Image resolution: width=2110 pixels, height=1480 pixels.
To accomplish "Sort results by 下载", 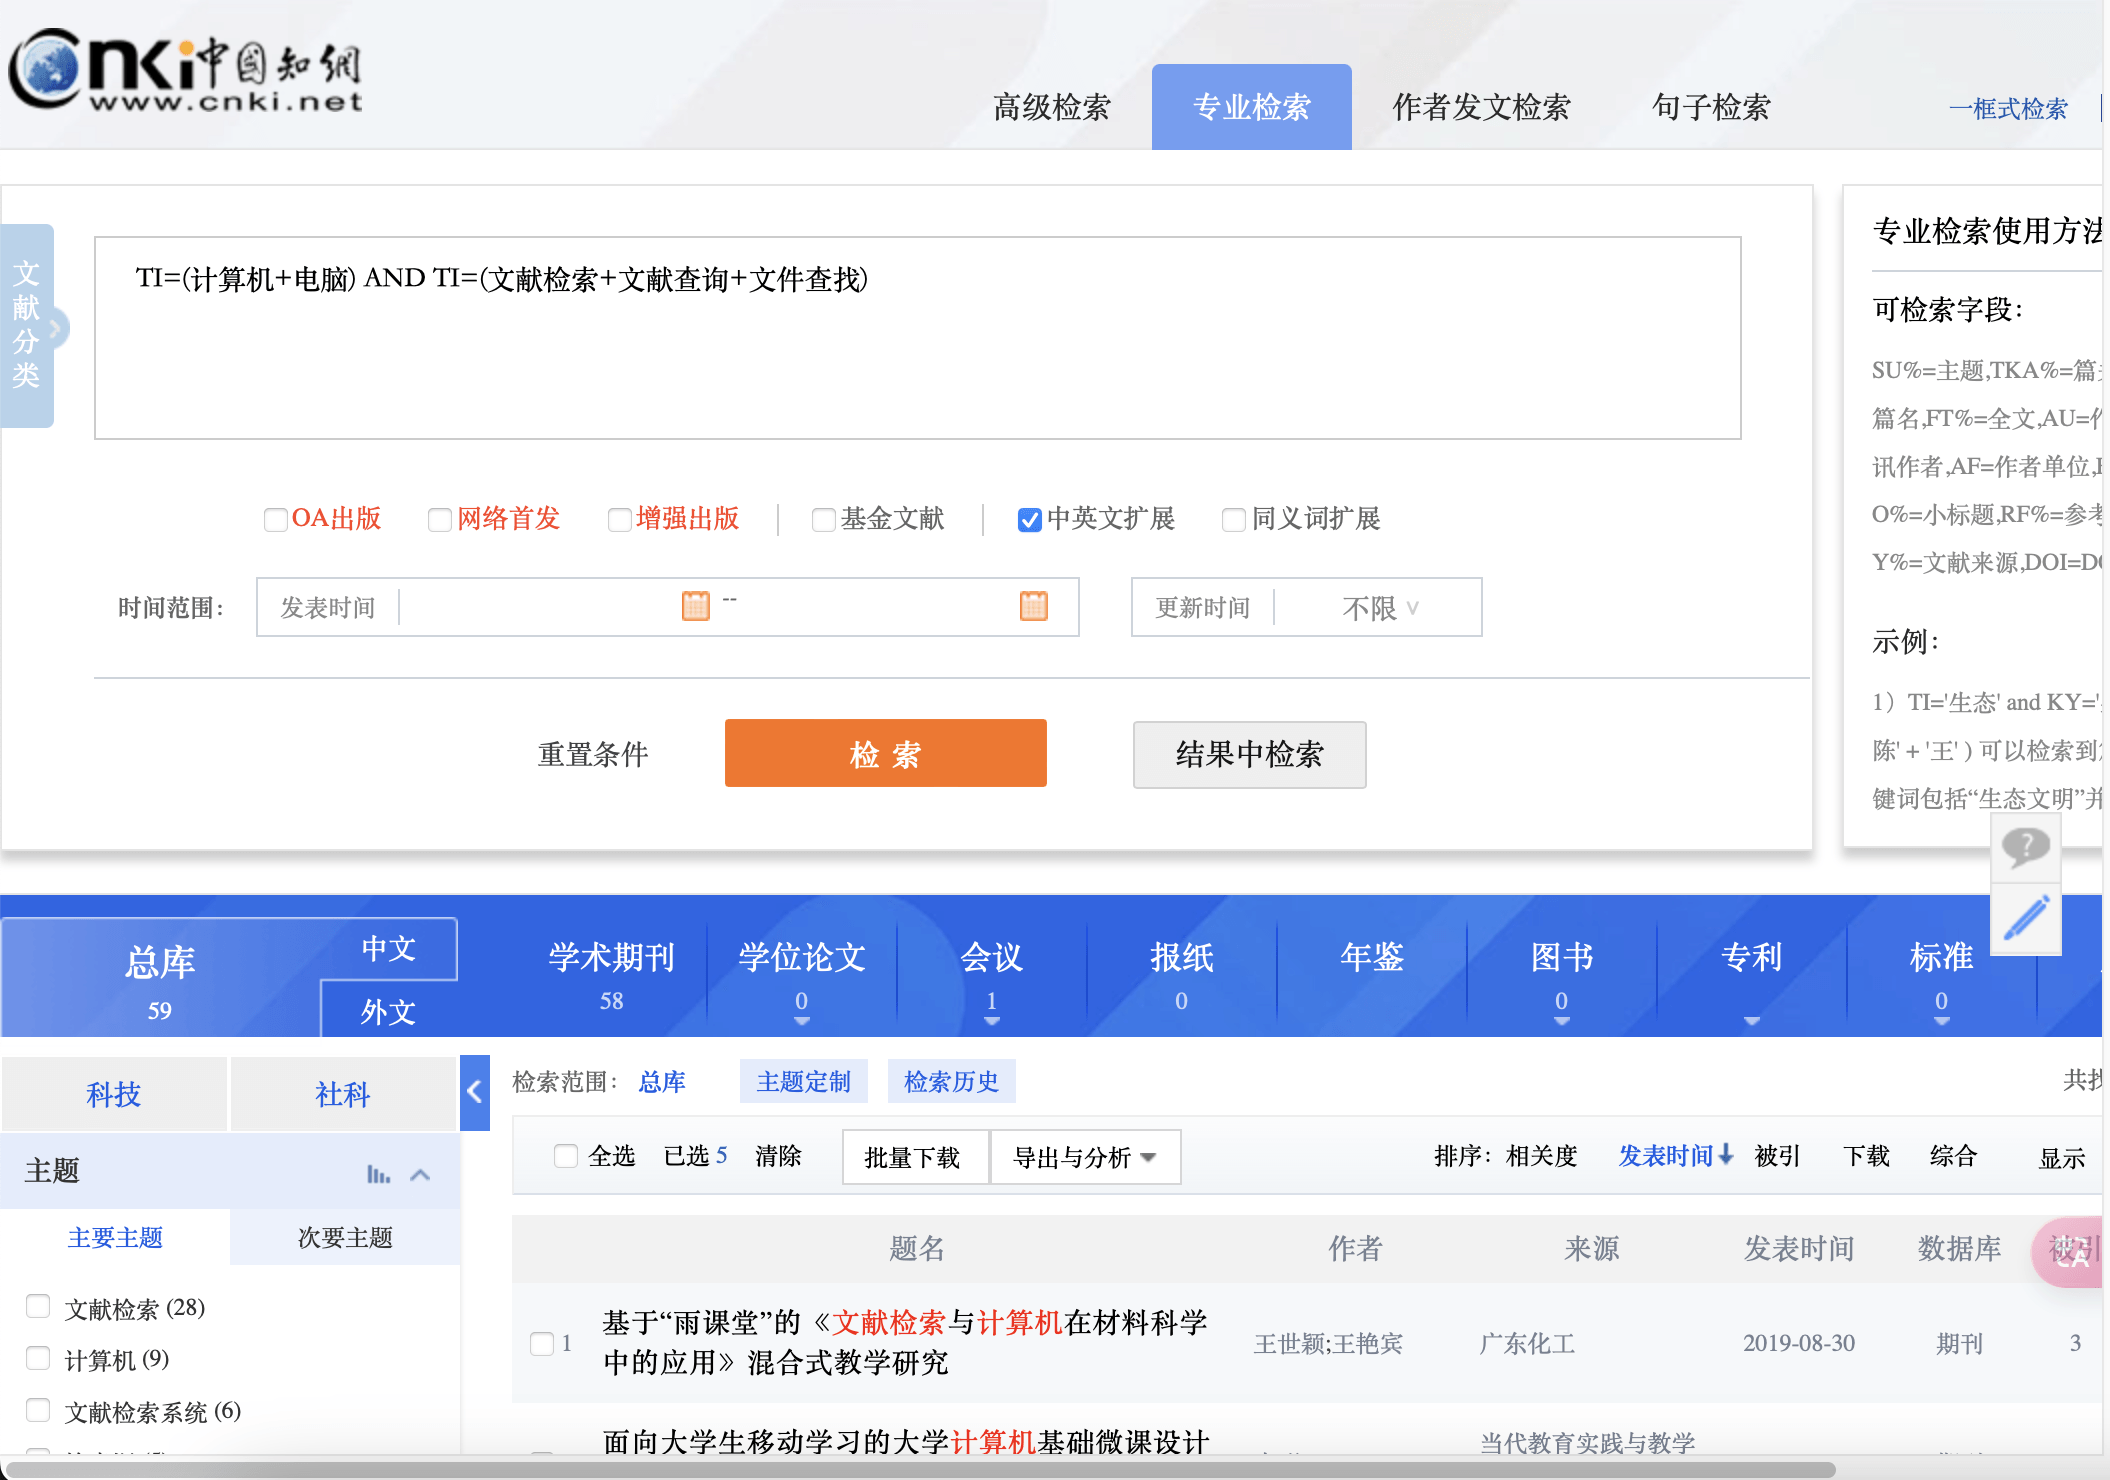I will (x=1866, y=1156).
